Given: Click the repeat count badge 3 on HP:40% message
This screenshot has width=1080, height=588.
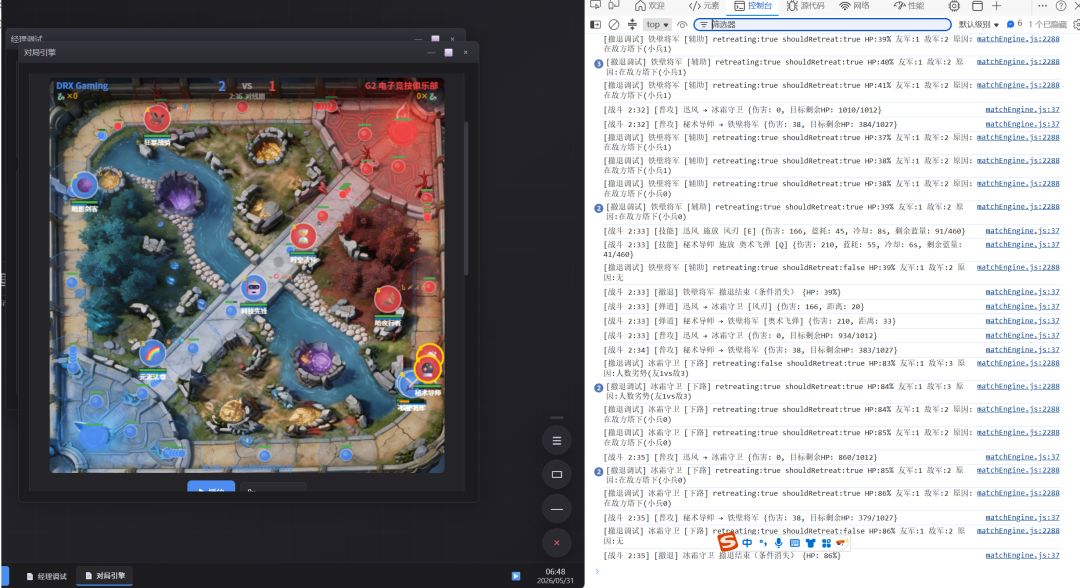Looking at the screenshot, I should (599, 63).
